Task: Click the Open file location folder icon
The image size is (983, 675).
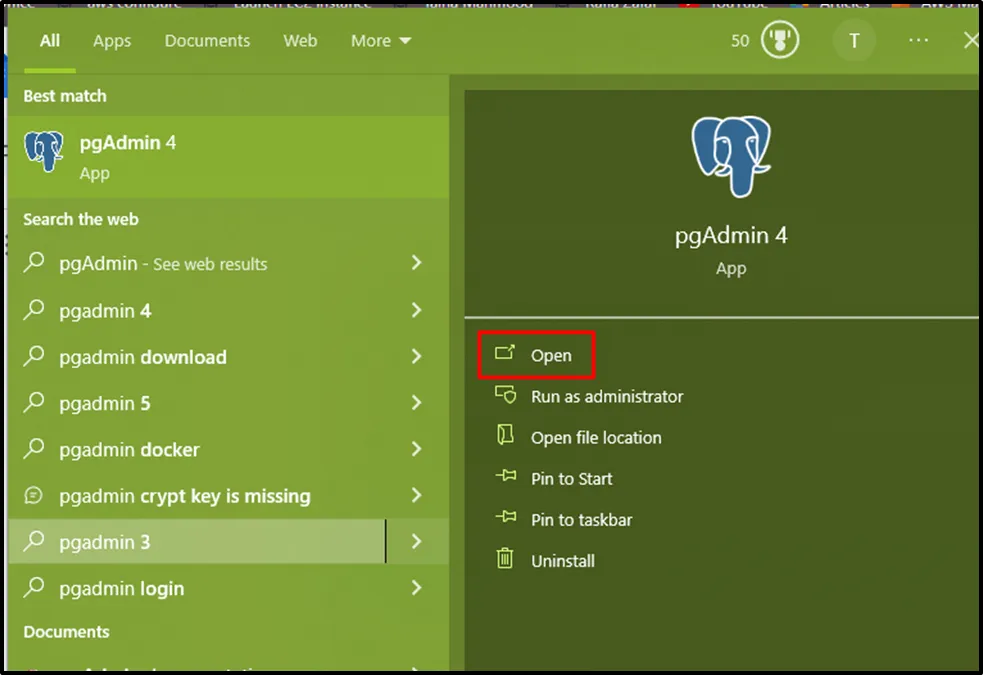Action: (x=505, y=436)
